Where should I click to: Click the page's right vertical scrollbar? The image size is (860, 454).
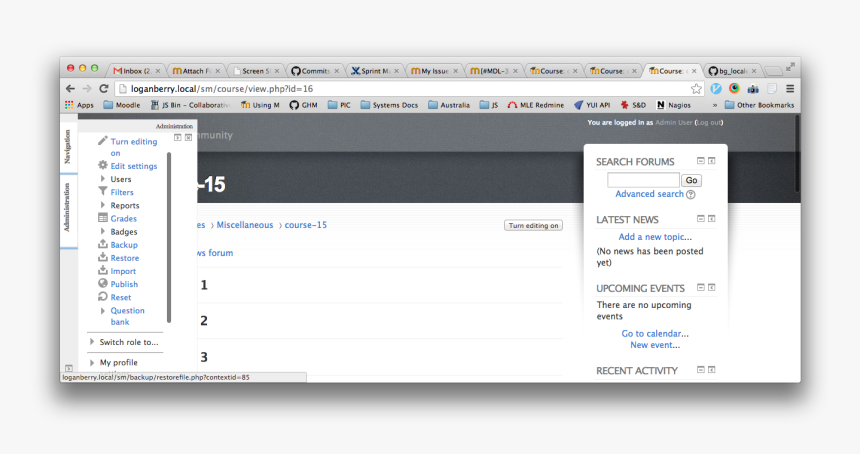tap(797, 154)
